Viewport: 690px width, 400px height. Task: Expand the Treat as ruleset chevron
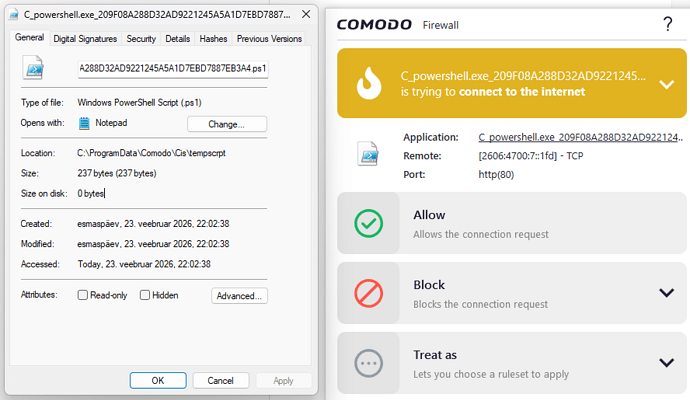[667, 362]
